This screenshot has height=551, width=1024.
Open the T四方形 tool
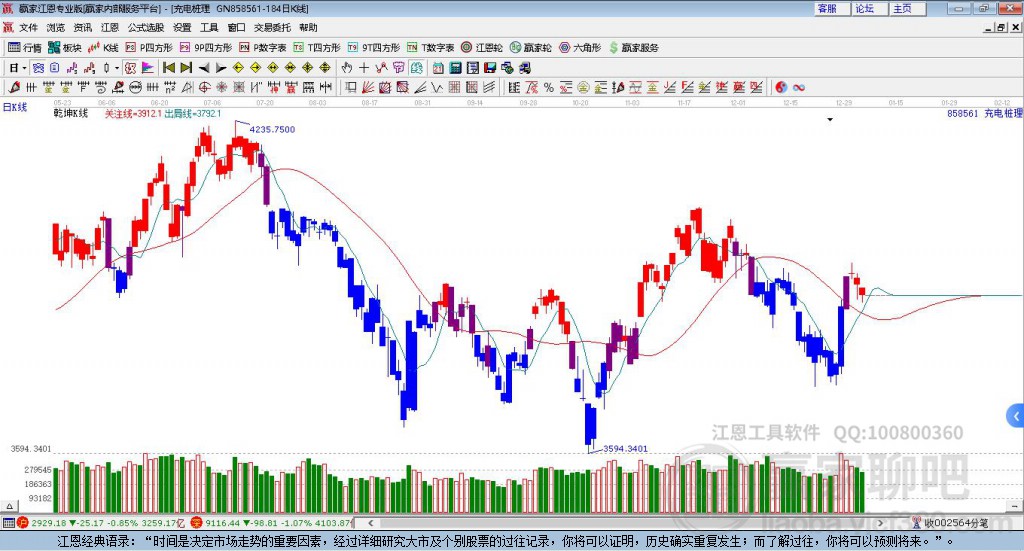point(317,48)
